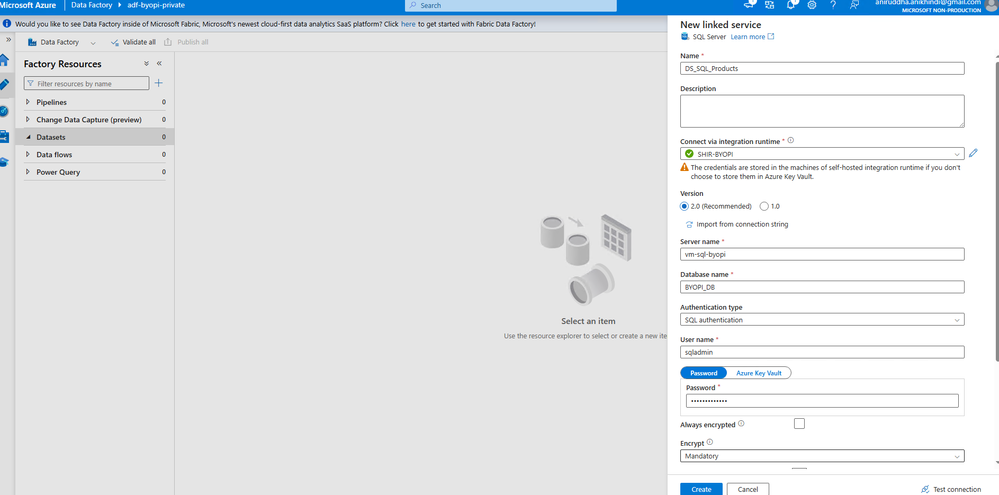Expand the Change Data Capture (preview) node
Viewport: 999px width, 495px height.
(x=27, y=119)
